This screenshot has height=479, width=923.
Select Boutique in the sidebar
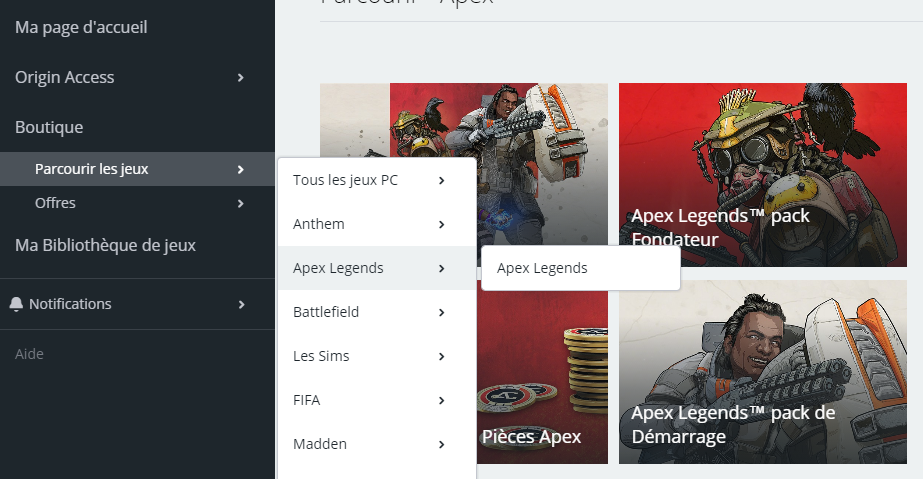tap(49, 128)
